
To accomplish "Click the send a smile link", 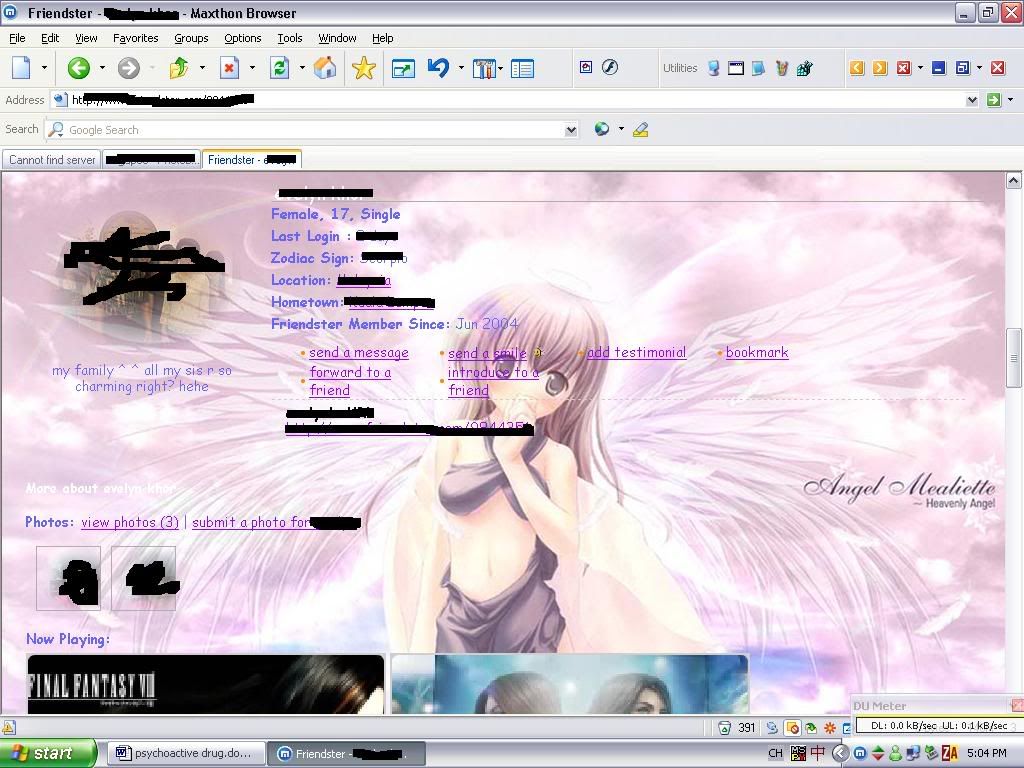I will coord(487,353).
